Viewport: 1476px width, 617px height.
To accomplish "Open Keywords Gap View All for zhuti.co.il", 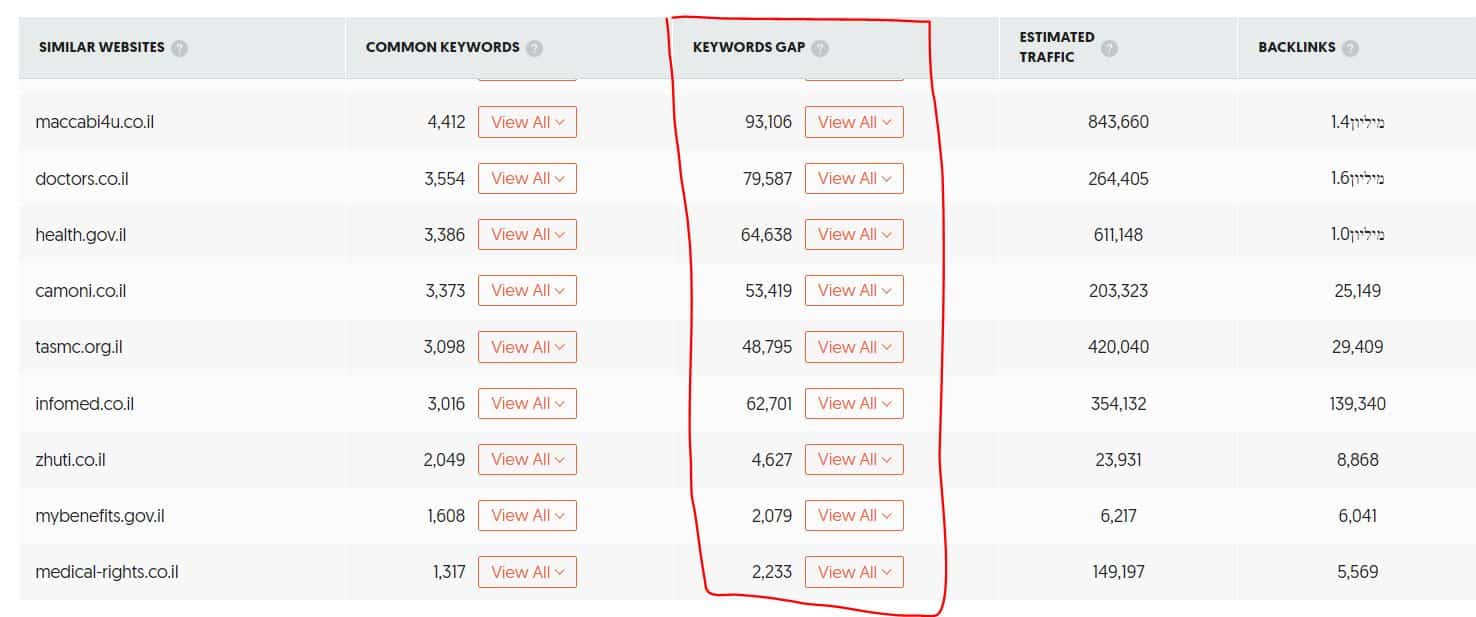I will click(x=854, y=459).
